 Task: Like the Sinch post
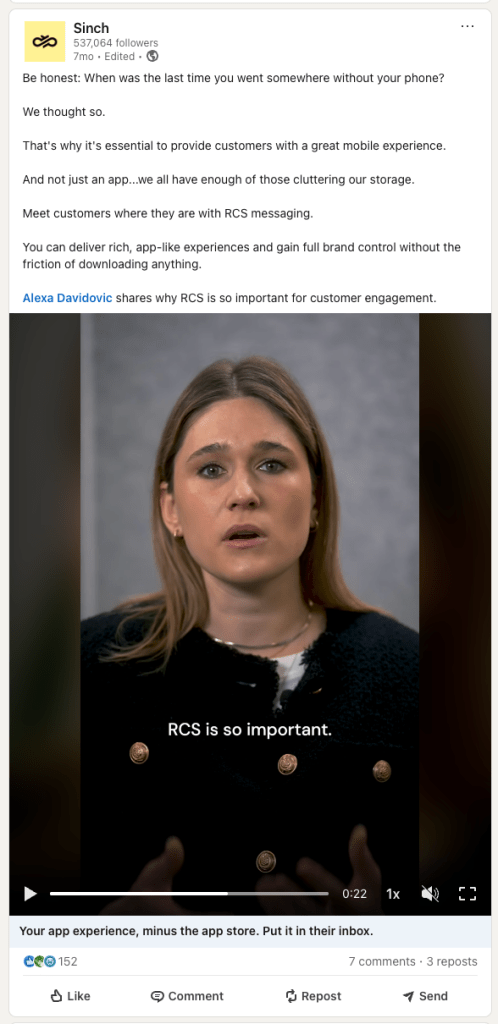[x=70, y=996]
